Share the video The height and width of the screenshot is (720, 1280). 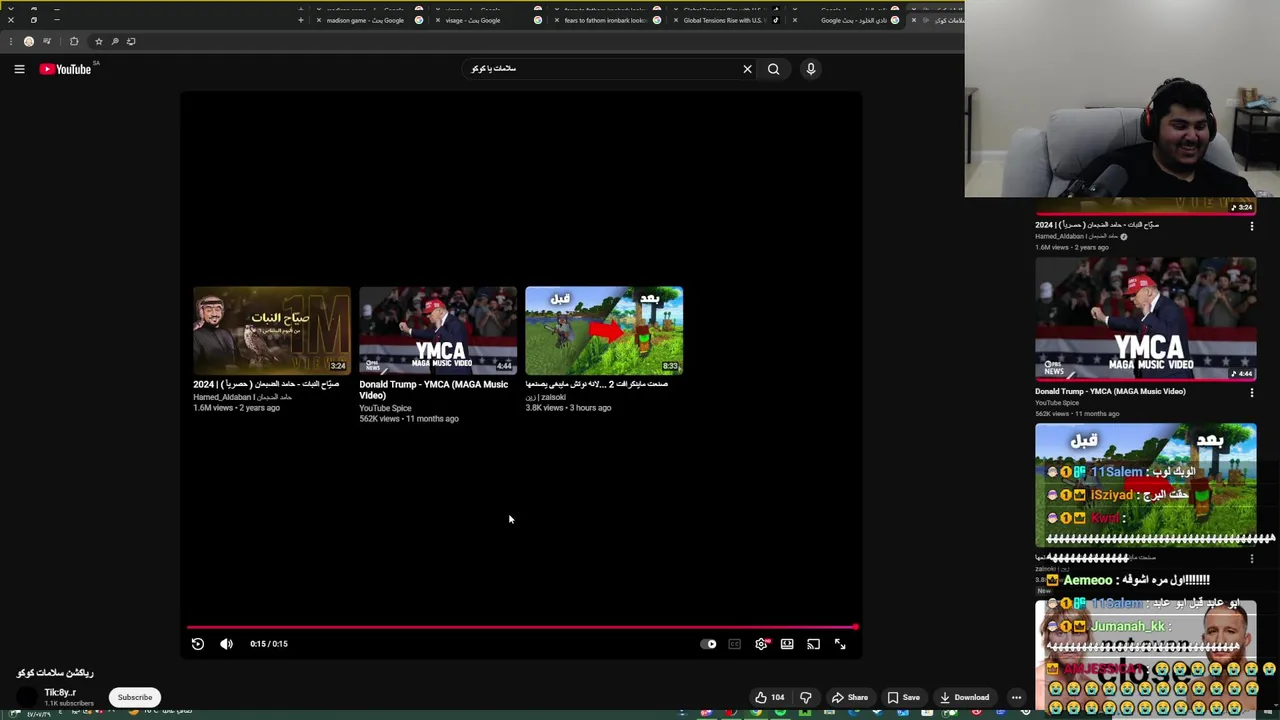850,697
